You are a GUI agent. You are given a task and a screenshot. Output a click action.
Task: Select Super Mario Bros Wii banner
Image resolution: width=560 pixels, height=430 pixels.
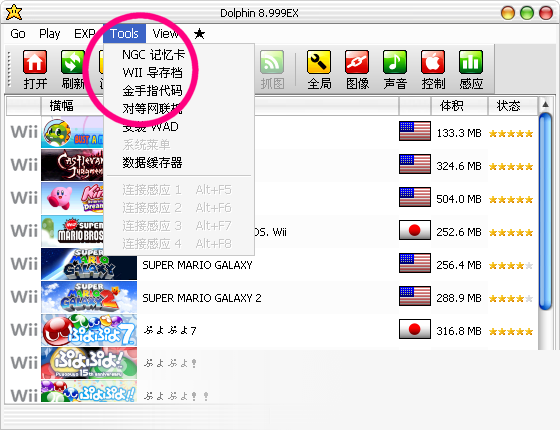(72, 231)
